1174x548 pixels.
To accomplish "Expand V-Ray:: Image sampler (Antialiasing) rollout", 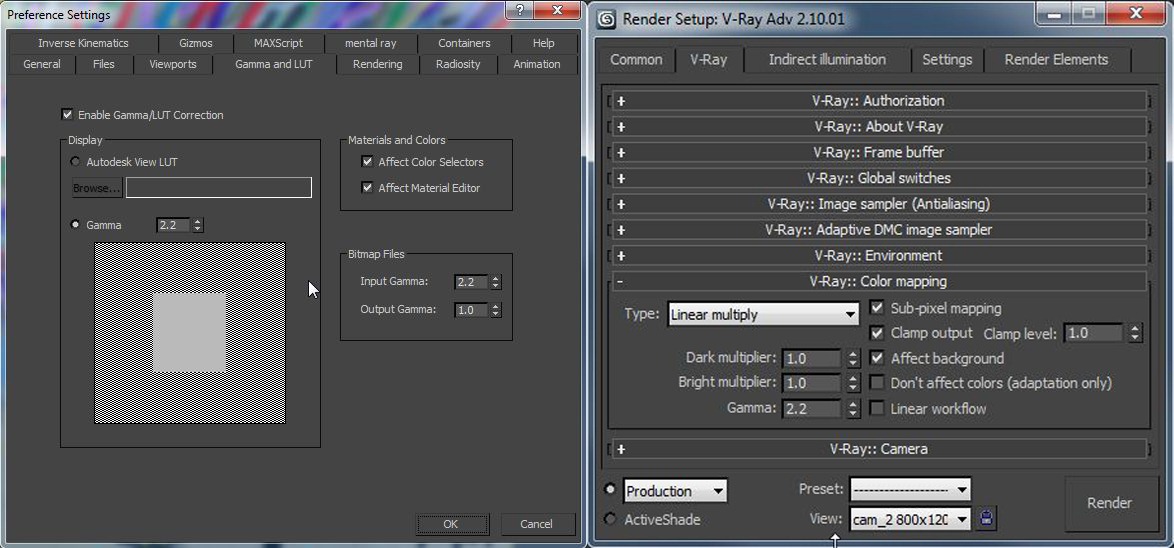I will (879, 204).
